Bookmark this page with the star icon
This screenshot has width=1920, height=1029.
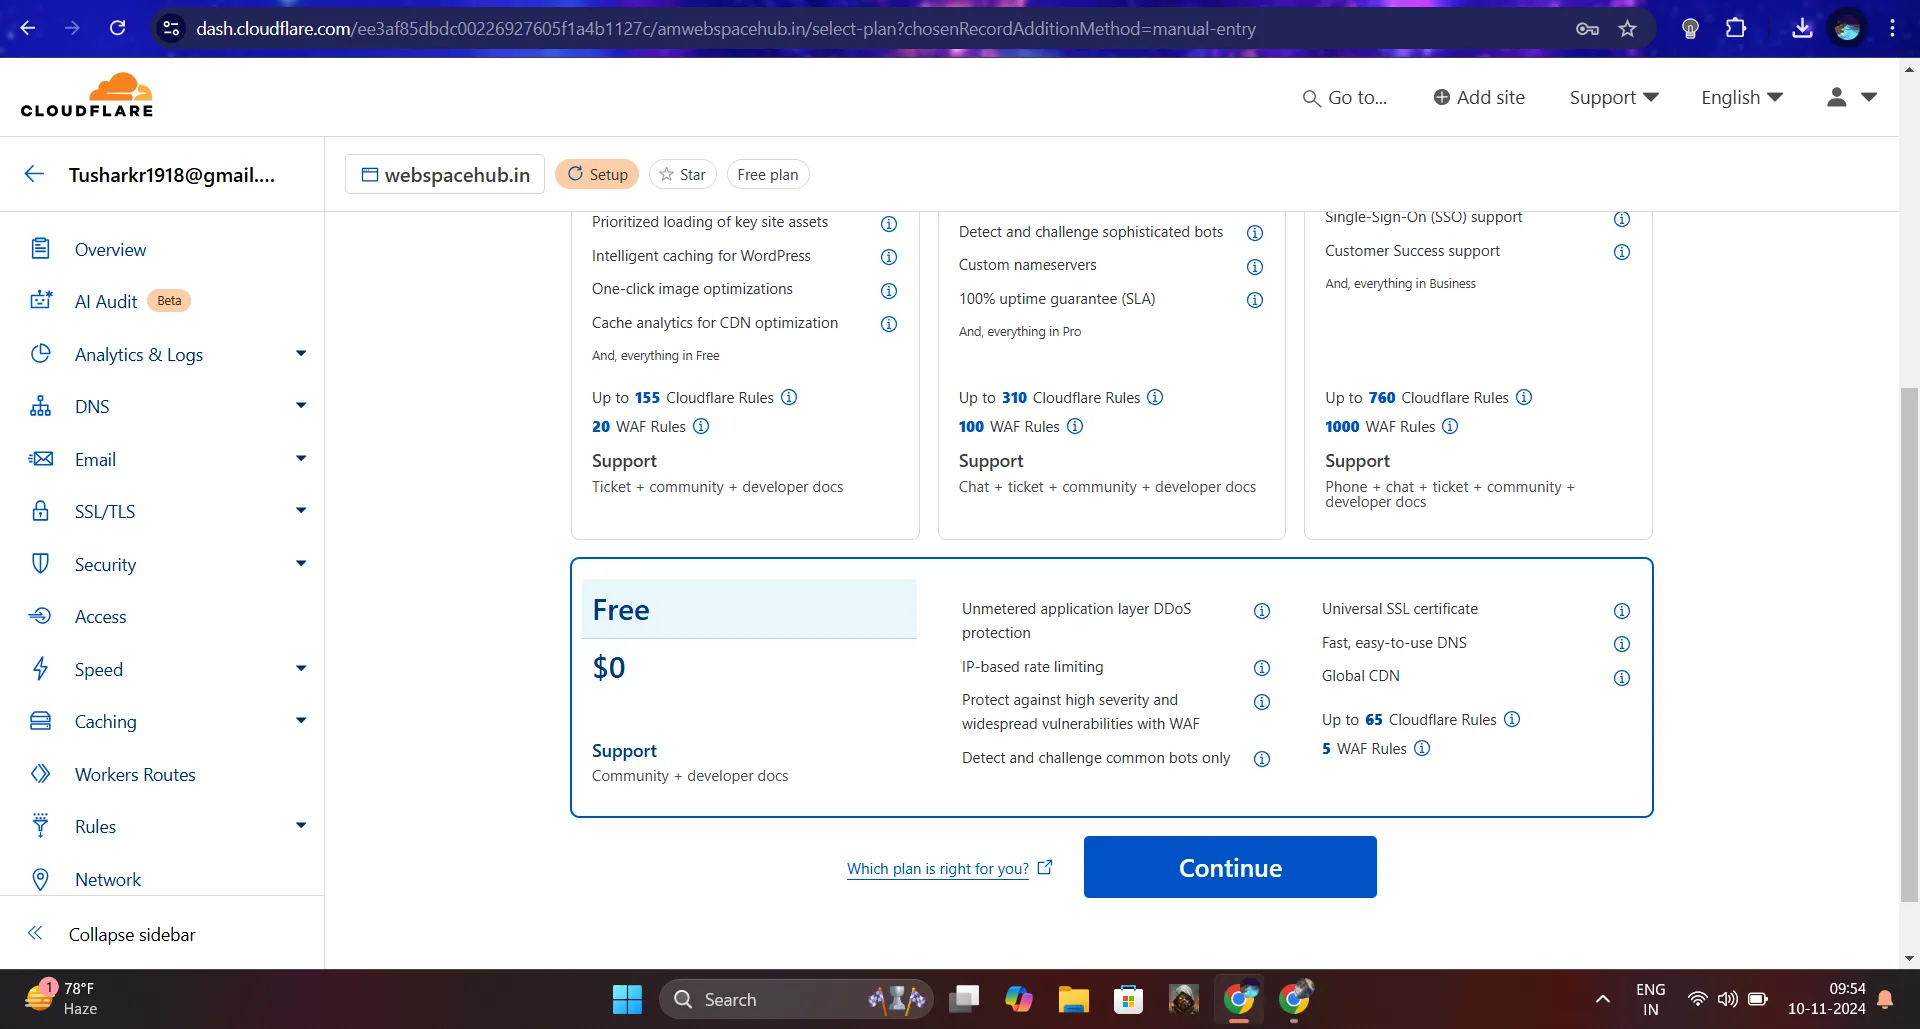point(1628,29)
